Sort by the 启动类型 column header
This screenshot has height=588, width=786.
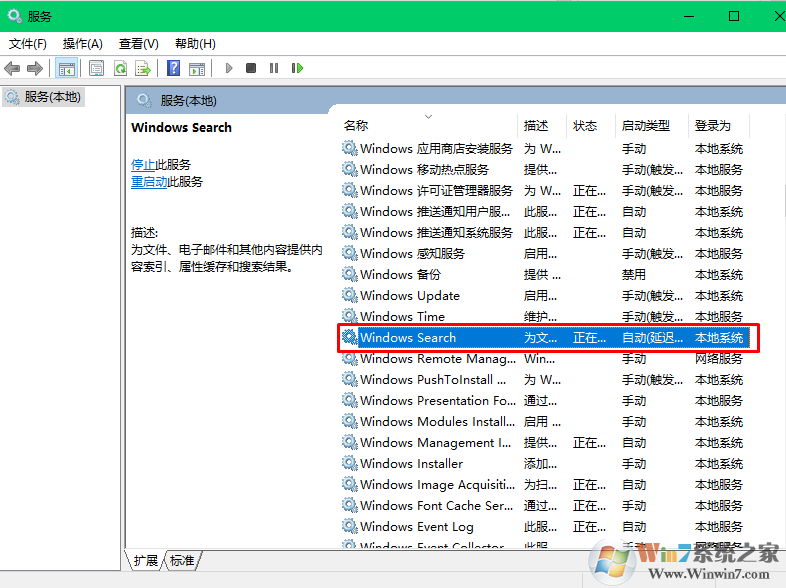[646, 125]
